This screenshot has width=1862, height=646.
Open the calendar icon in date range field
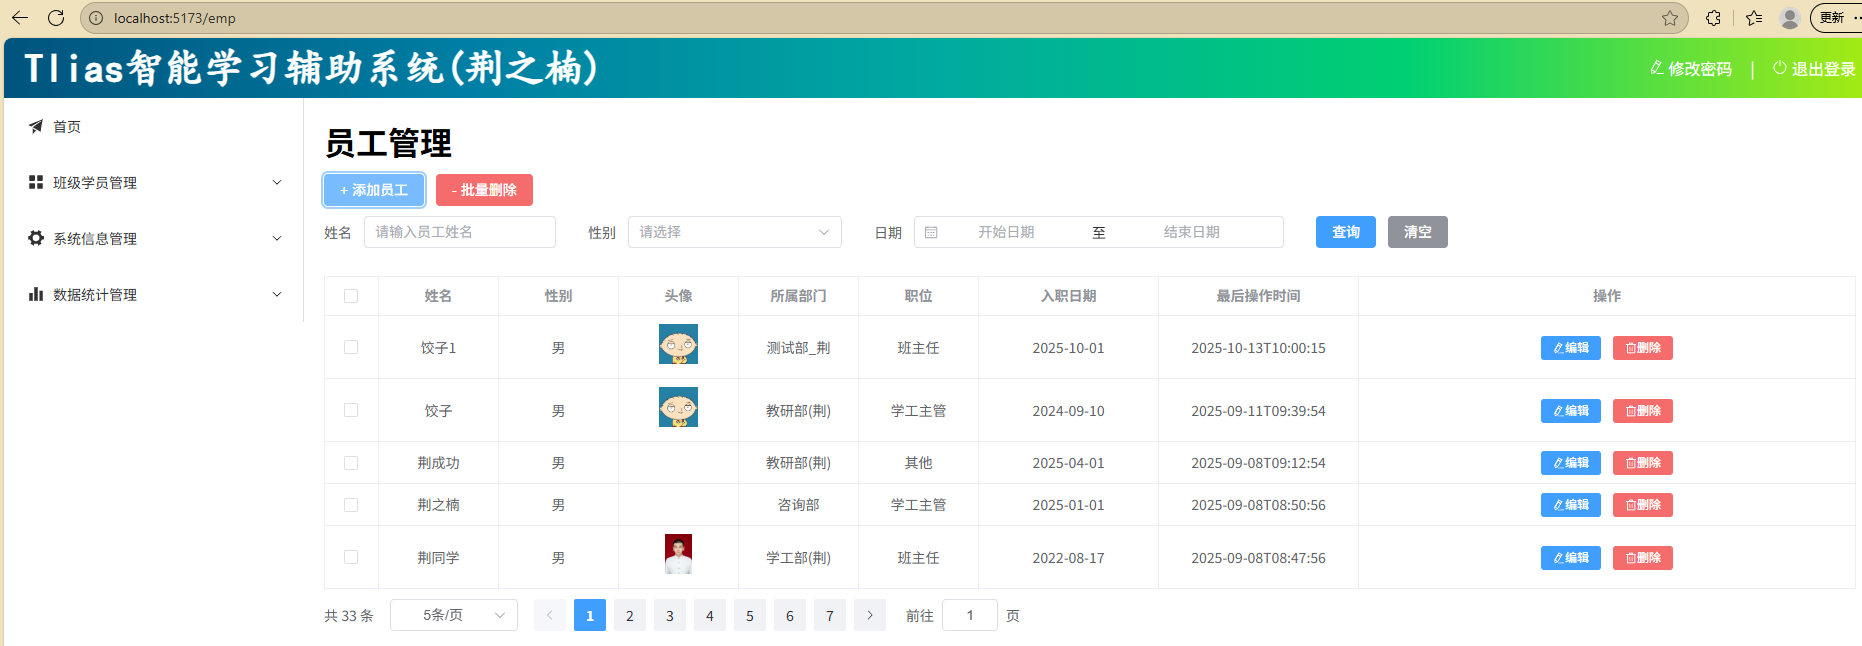931,232
